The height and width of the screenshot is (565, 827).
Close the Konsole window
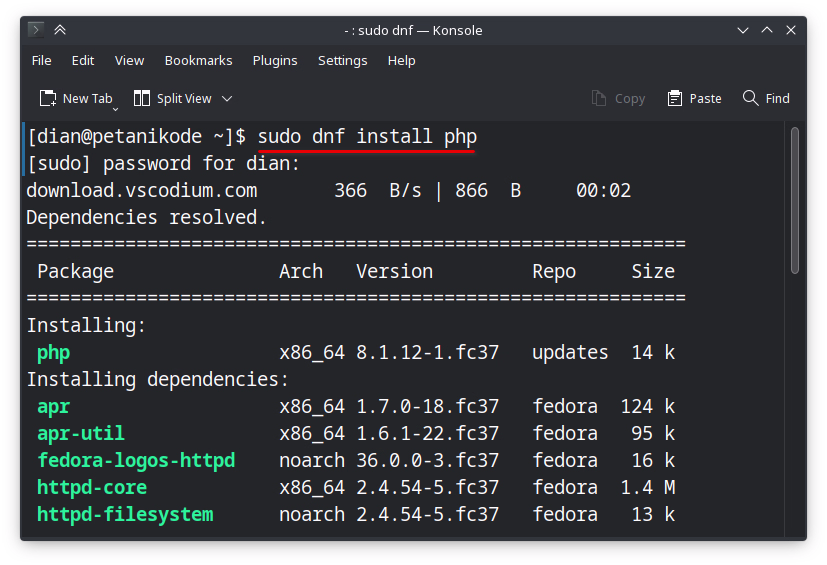[x=791, y=30]
